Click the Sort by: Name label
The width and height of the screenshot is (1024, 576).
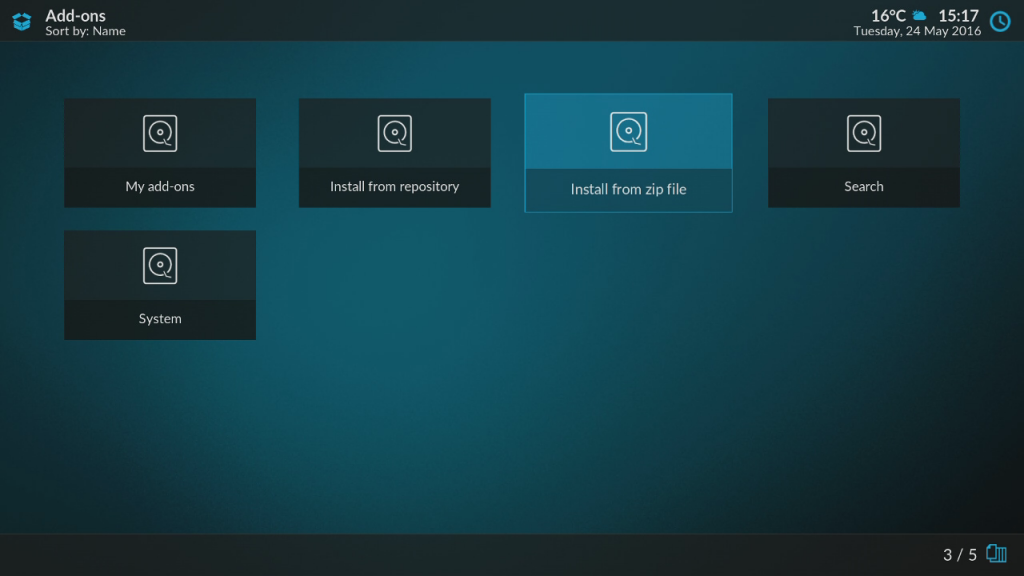[86, 31]
